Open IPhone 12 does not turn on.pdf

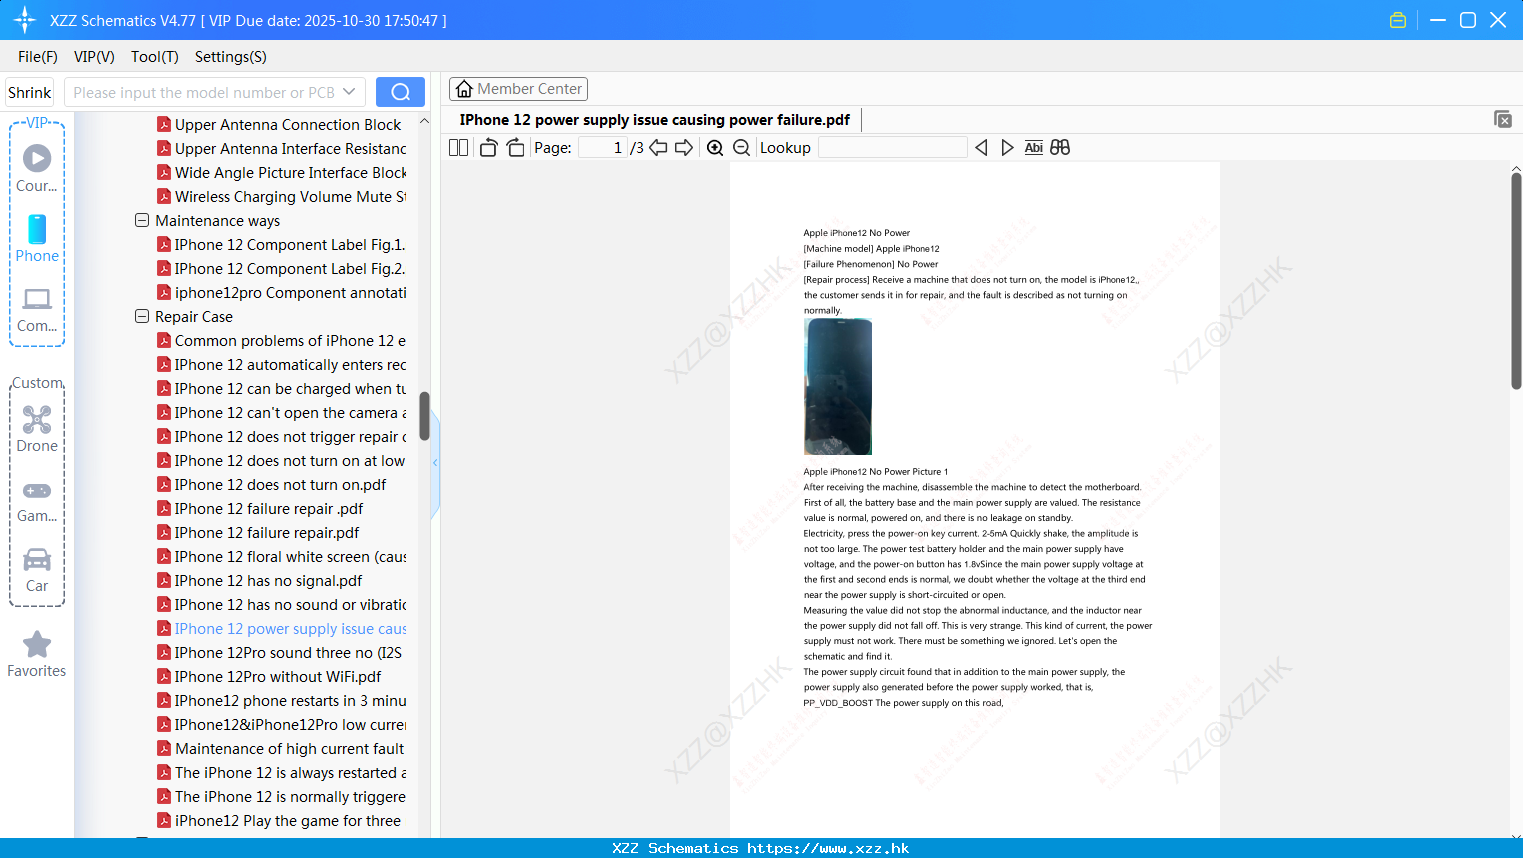[x=272, y=484]
